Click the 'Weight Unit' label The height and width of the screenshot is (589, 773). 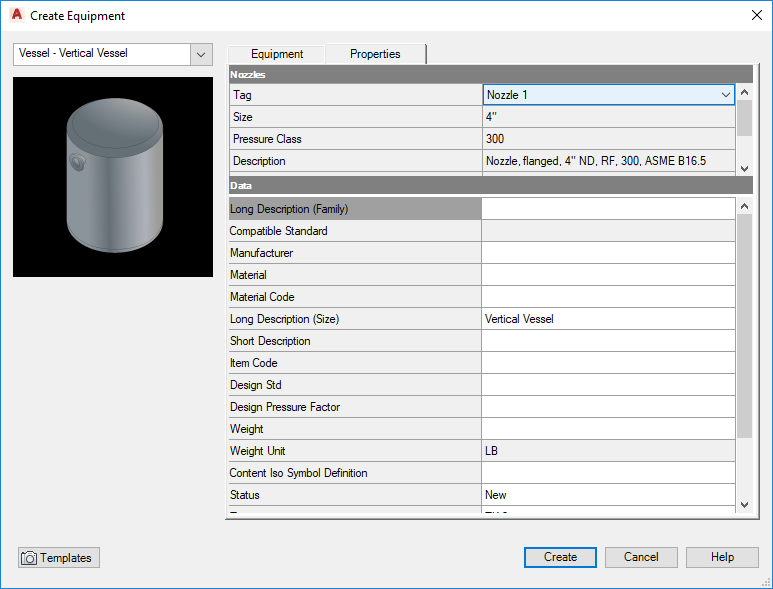click(x=257, y=451)
